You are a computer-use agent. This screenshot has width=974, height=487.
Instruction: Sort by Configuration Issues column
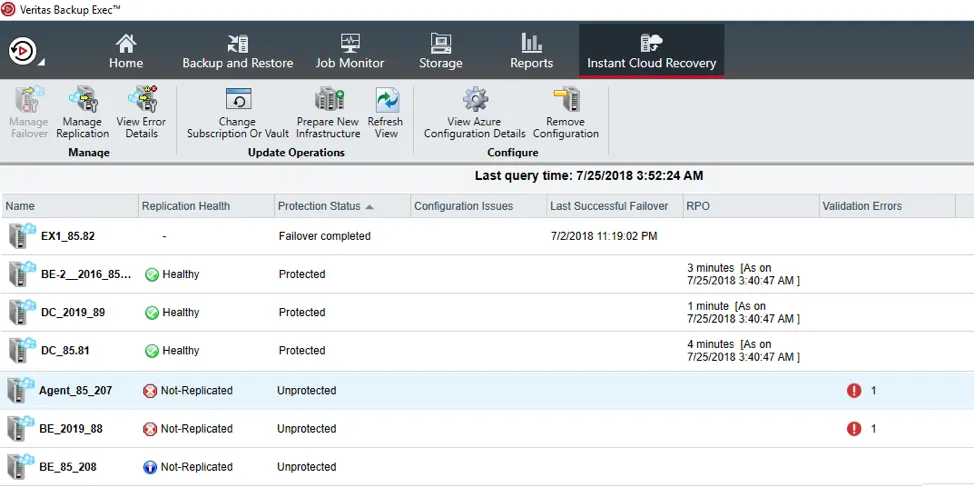(478, 206)
